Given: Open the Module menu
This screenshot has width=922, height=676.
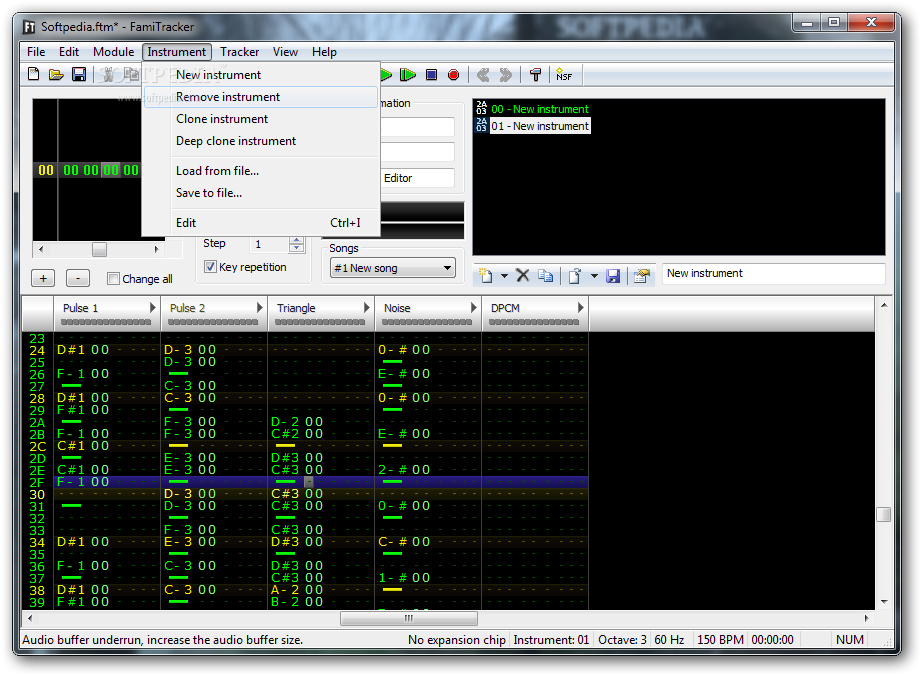Looking at the screenshot, I should click(x=113, y=52).
